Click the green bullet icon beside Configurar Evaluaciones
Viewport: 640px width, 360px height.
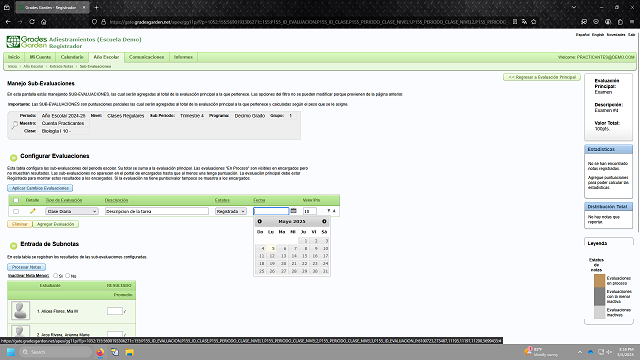coord(13,158)
